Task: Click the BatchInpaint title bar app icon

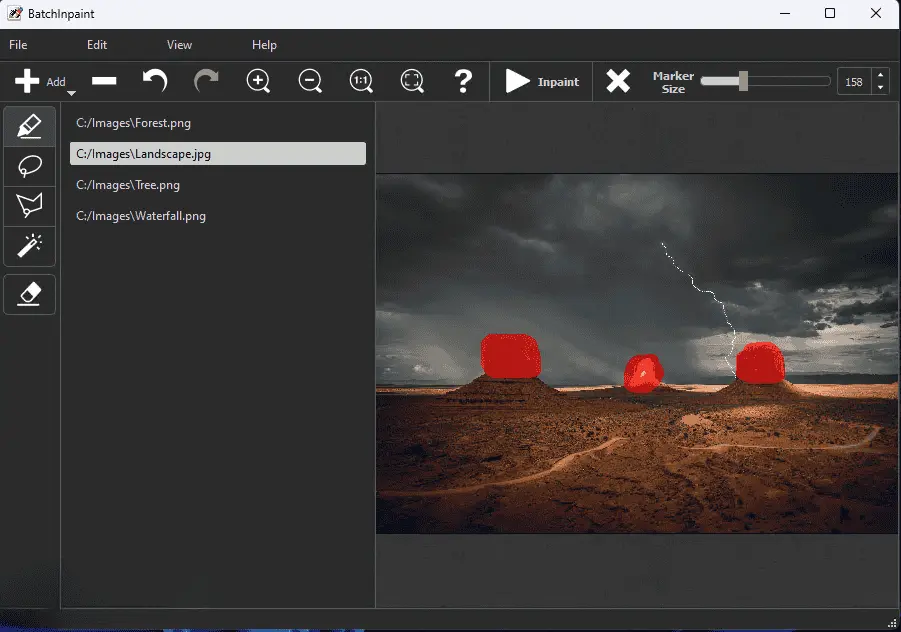Action: click(x=14, y=13)
